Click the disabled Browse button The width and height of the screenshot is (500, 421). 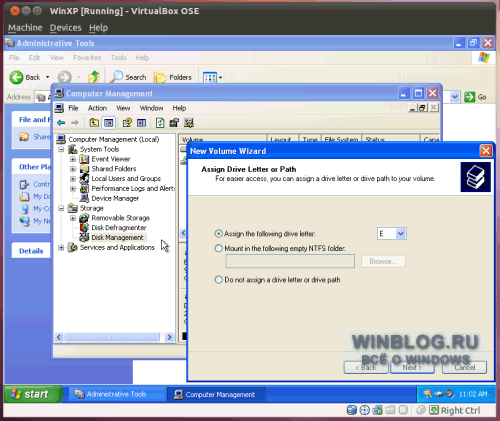point(383,261)
